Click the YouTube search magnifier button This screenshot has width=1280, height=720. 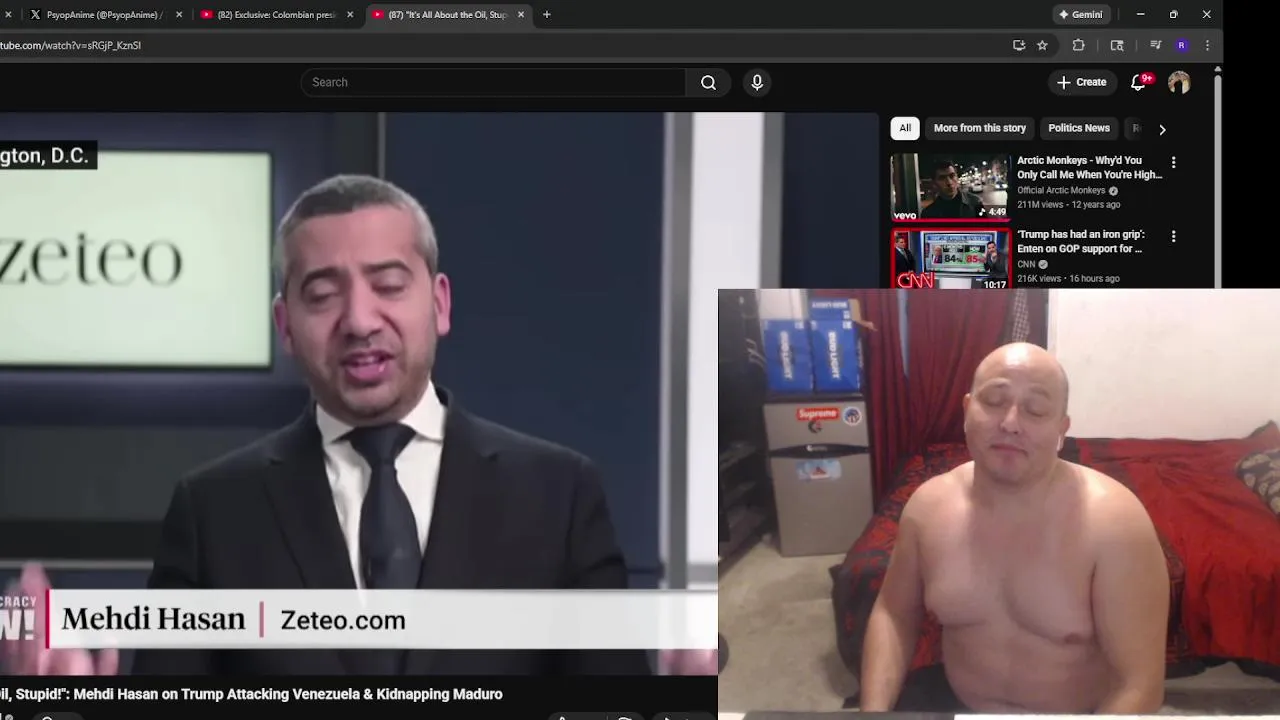(x=708, y=82)
